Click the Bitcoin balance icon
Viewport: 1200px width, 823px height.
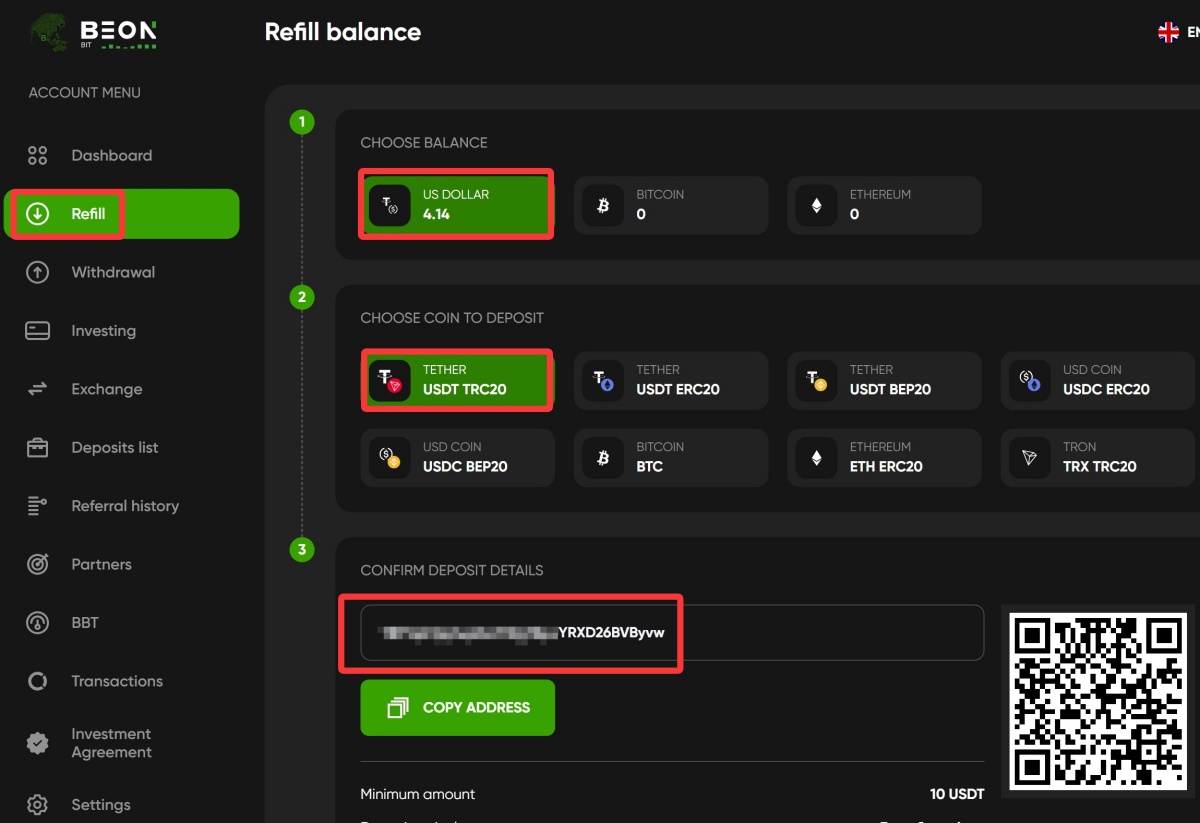pyautogui.click(x=603, y=206)
